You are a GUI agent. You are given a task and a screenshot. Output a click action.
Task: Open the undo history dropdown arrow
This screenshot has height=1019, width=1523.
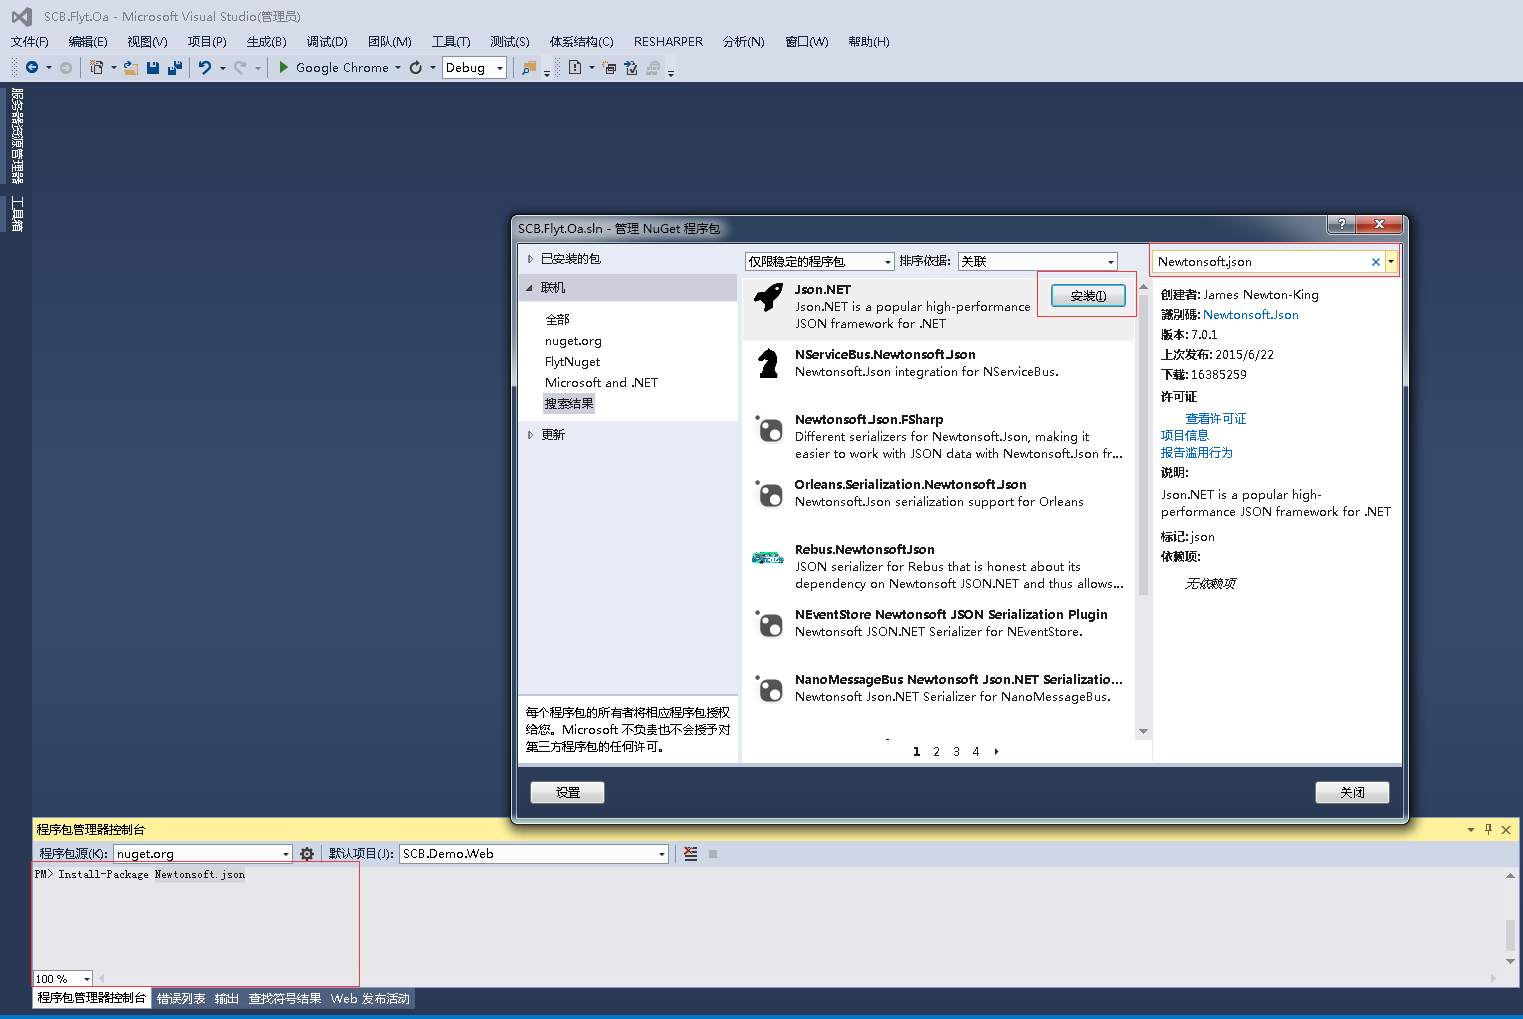coord(223,68)
